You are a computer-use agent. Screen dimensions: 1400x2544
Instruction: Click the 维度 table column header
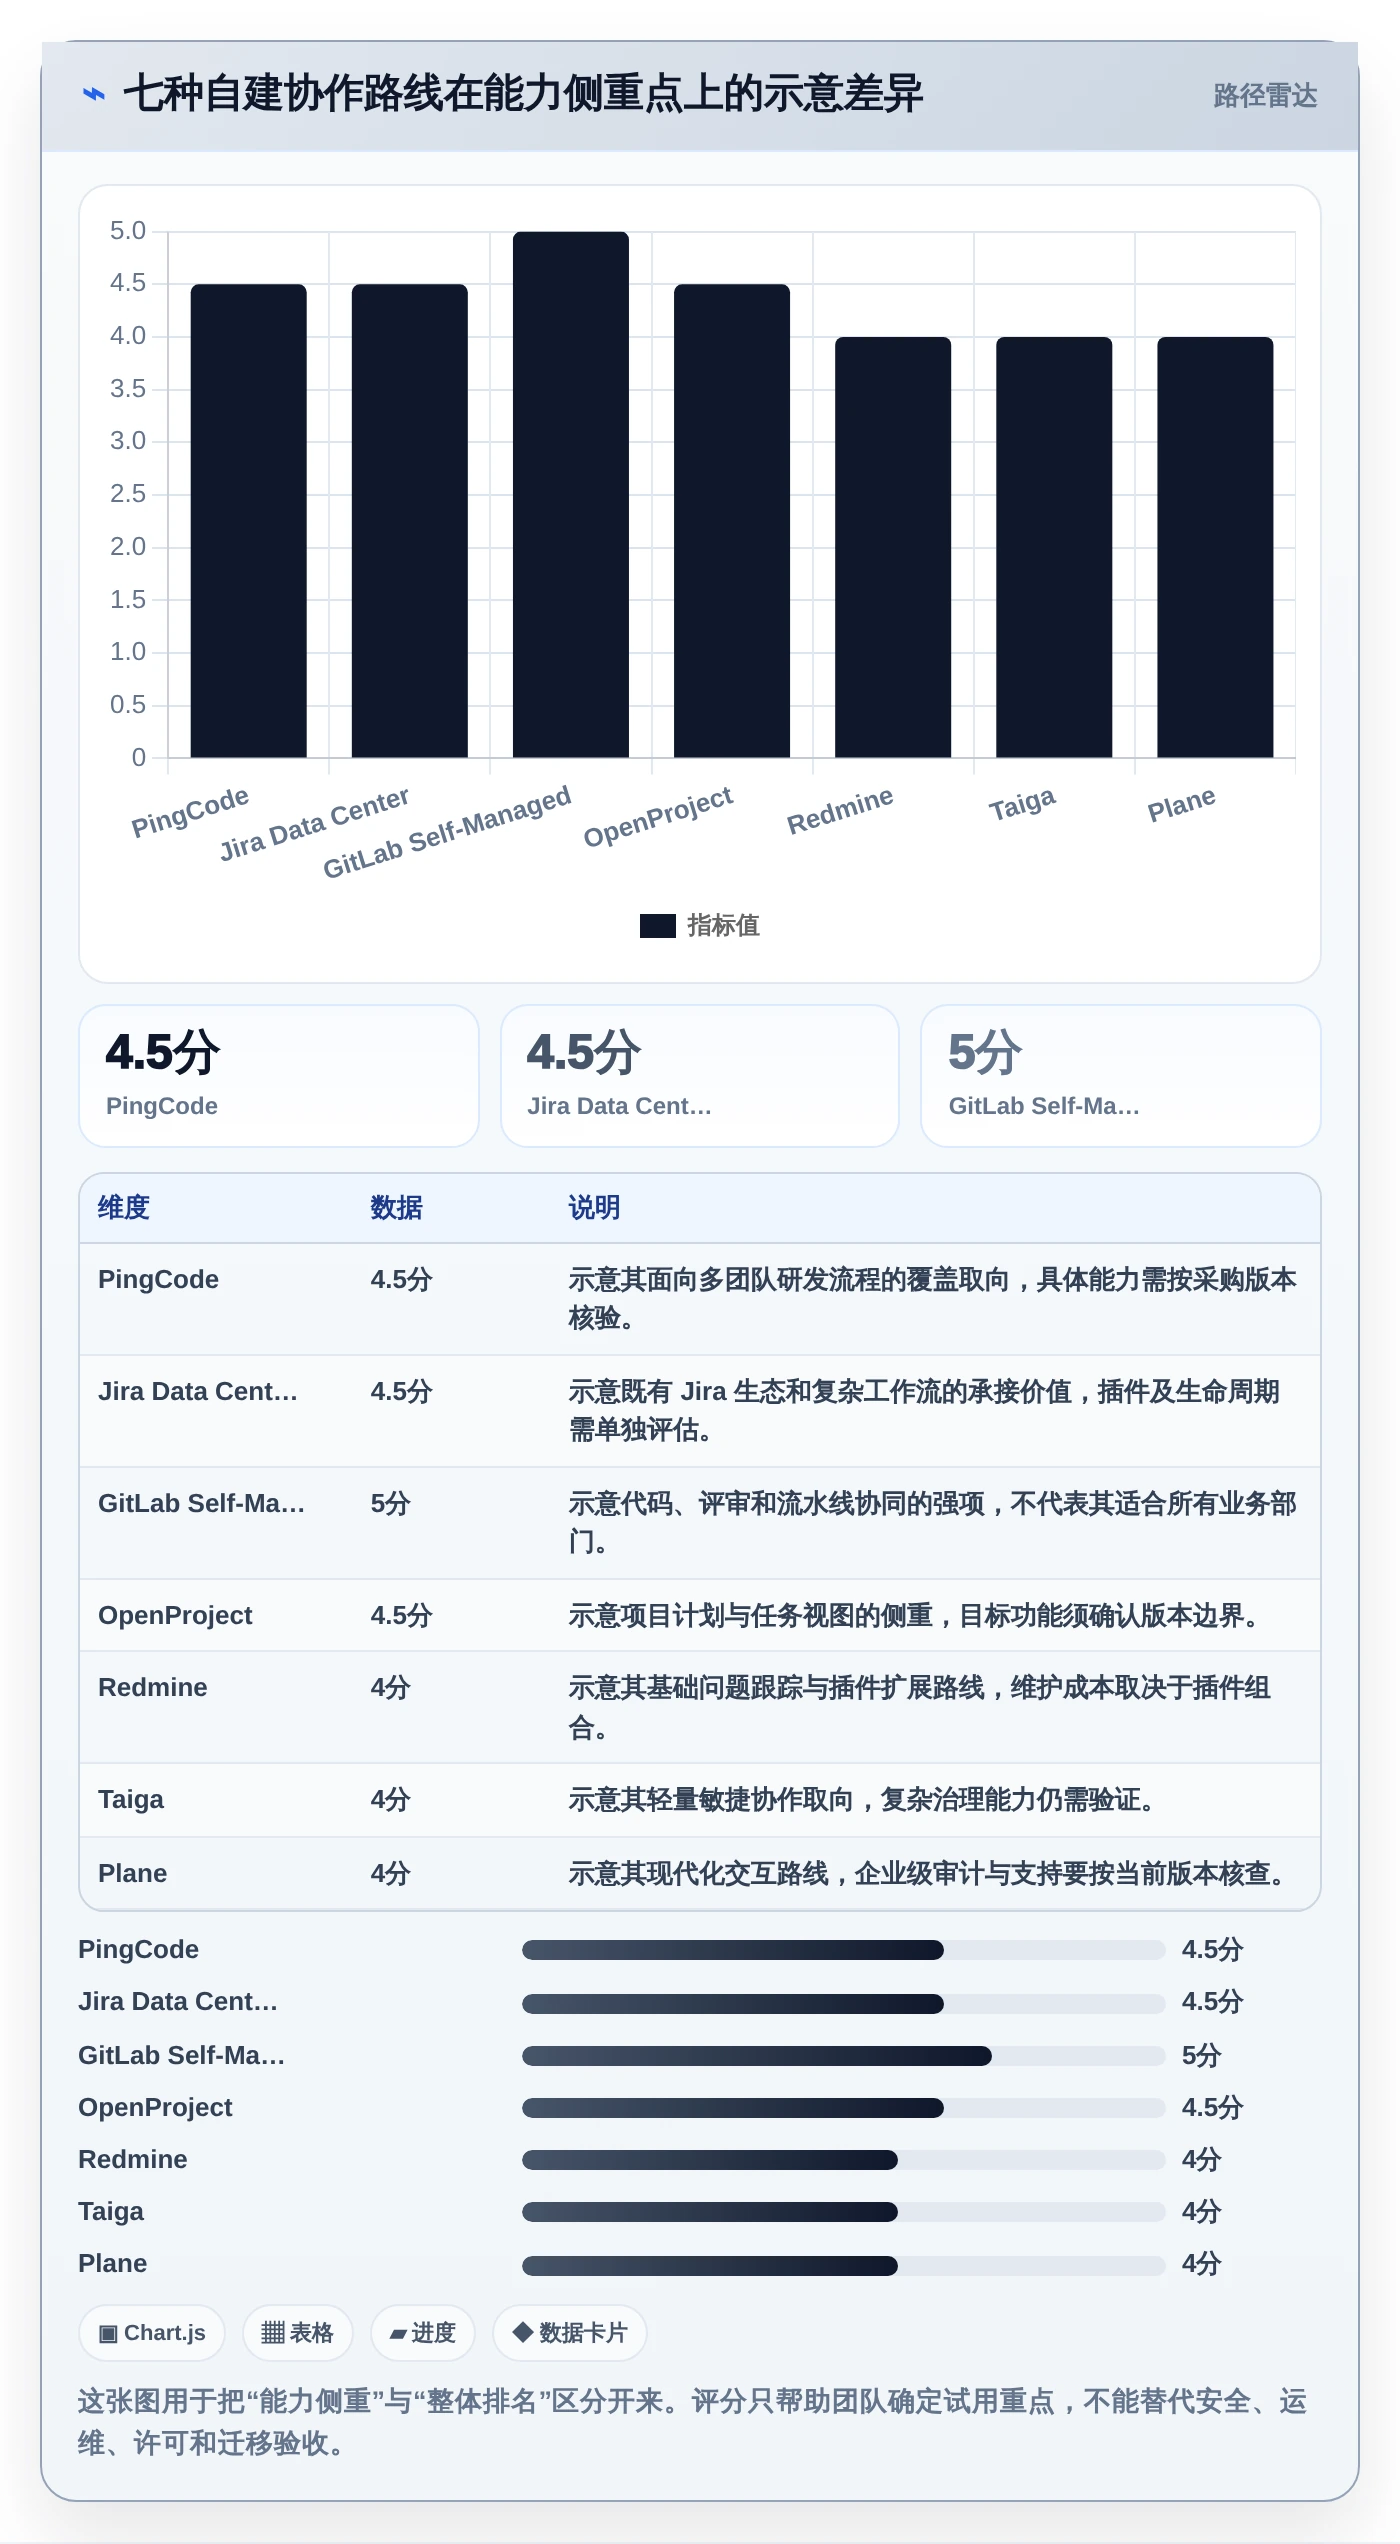point(124,1208)
